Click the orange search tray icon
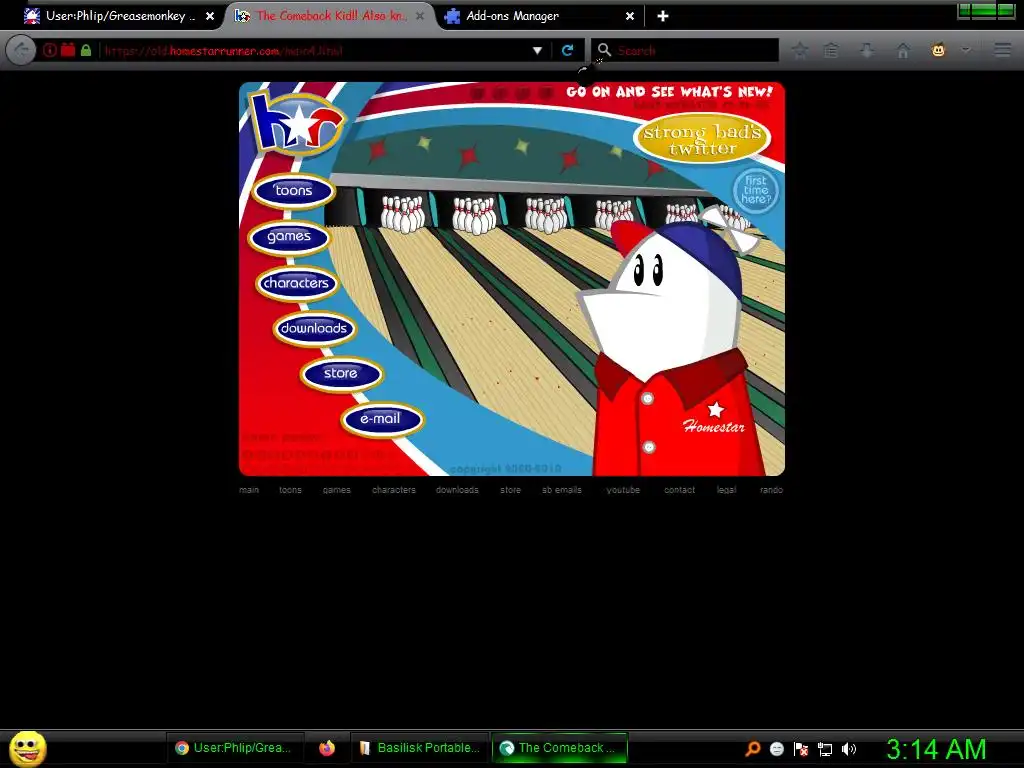1024x768 pixels. tap(753, 749)
